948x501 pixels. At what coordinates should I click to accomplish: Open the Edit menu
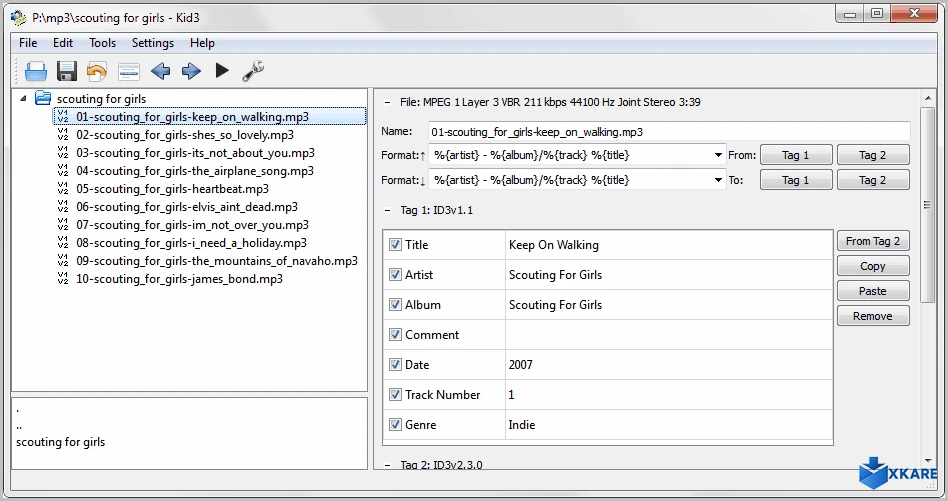click(63, 43)
